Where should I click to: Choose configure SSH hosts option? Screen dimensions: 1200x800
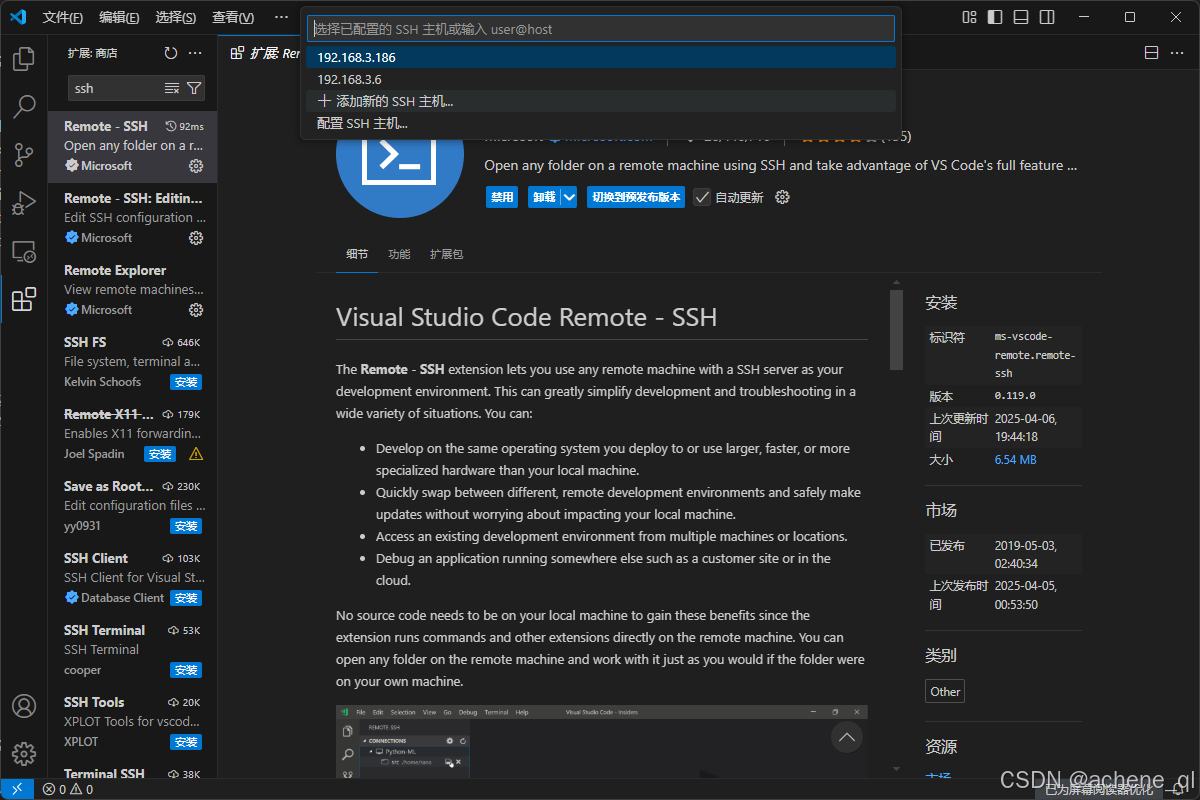(x=601, y=123)
